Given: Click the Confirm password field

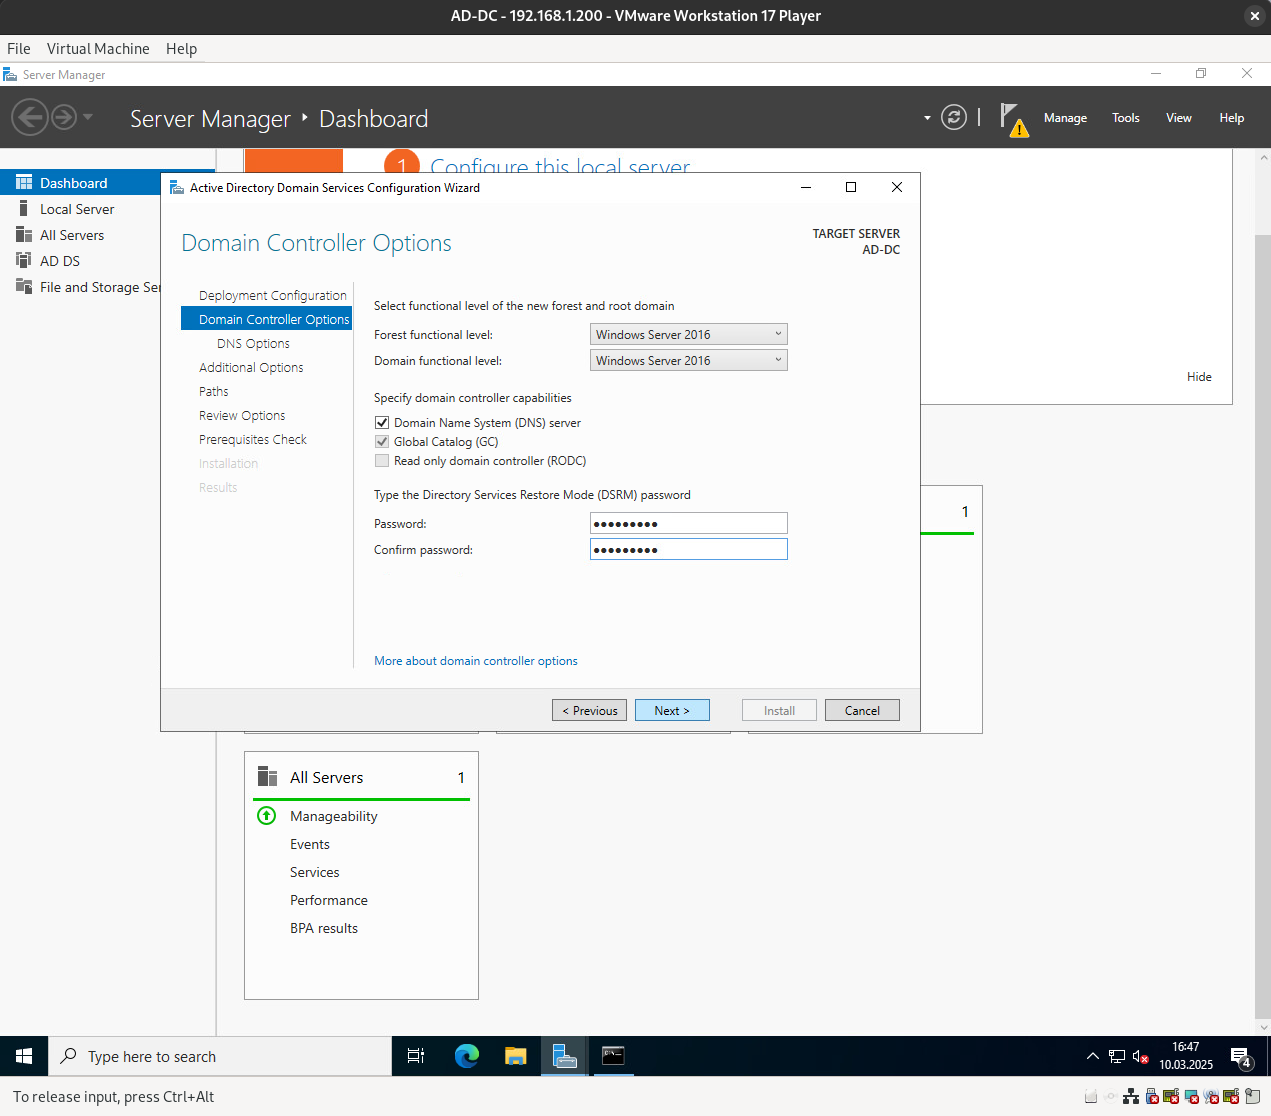Looking at the screenshot, I should point(689,549).
